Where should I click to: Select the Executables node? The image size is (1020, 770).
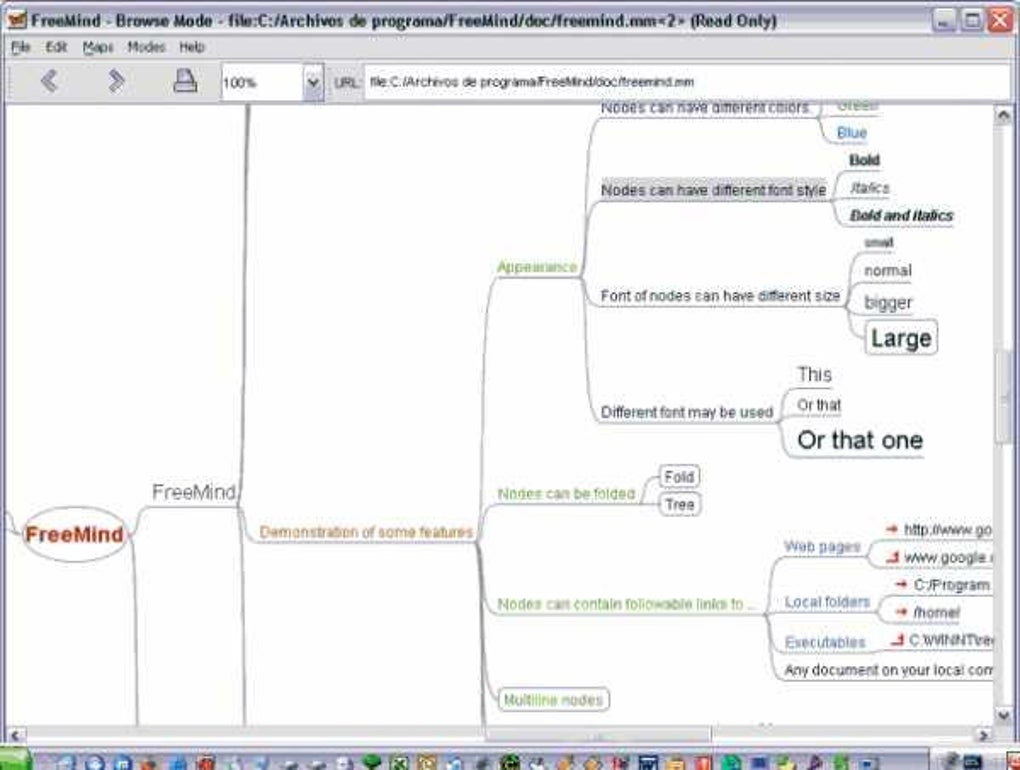825,643
